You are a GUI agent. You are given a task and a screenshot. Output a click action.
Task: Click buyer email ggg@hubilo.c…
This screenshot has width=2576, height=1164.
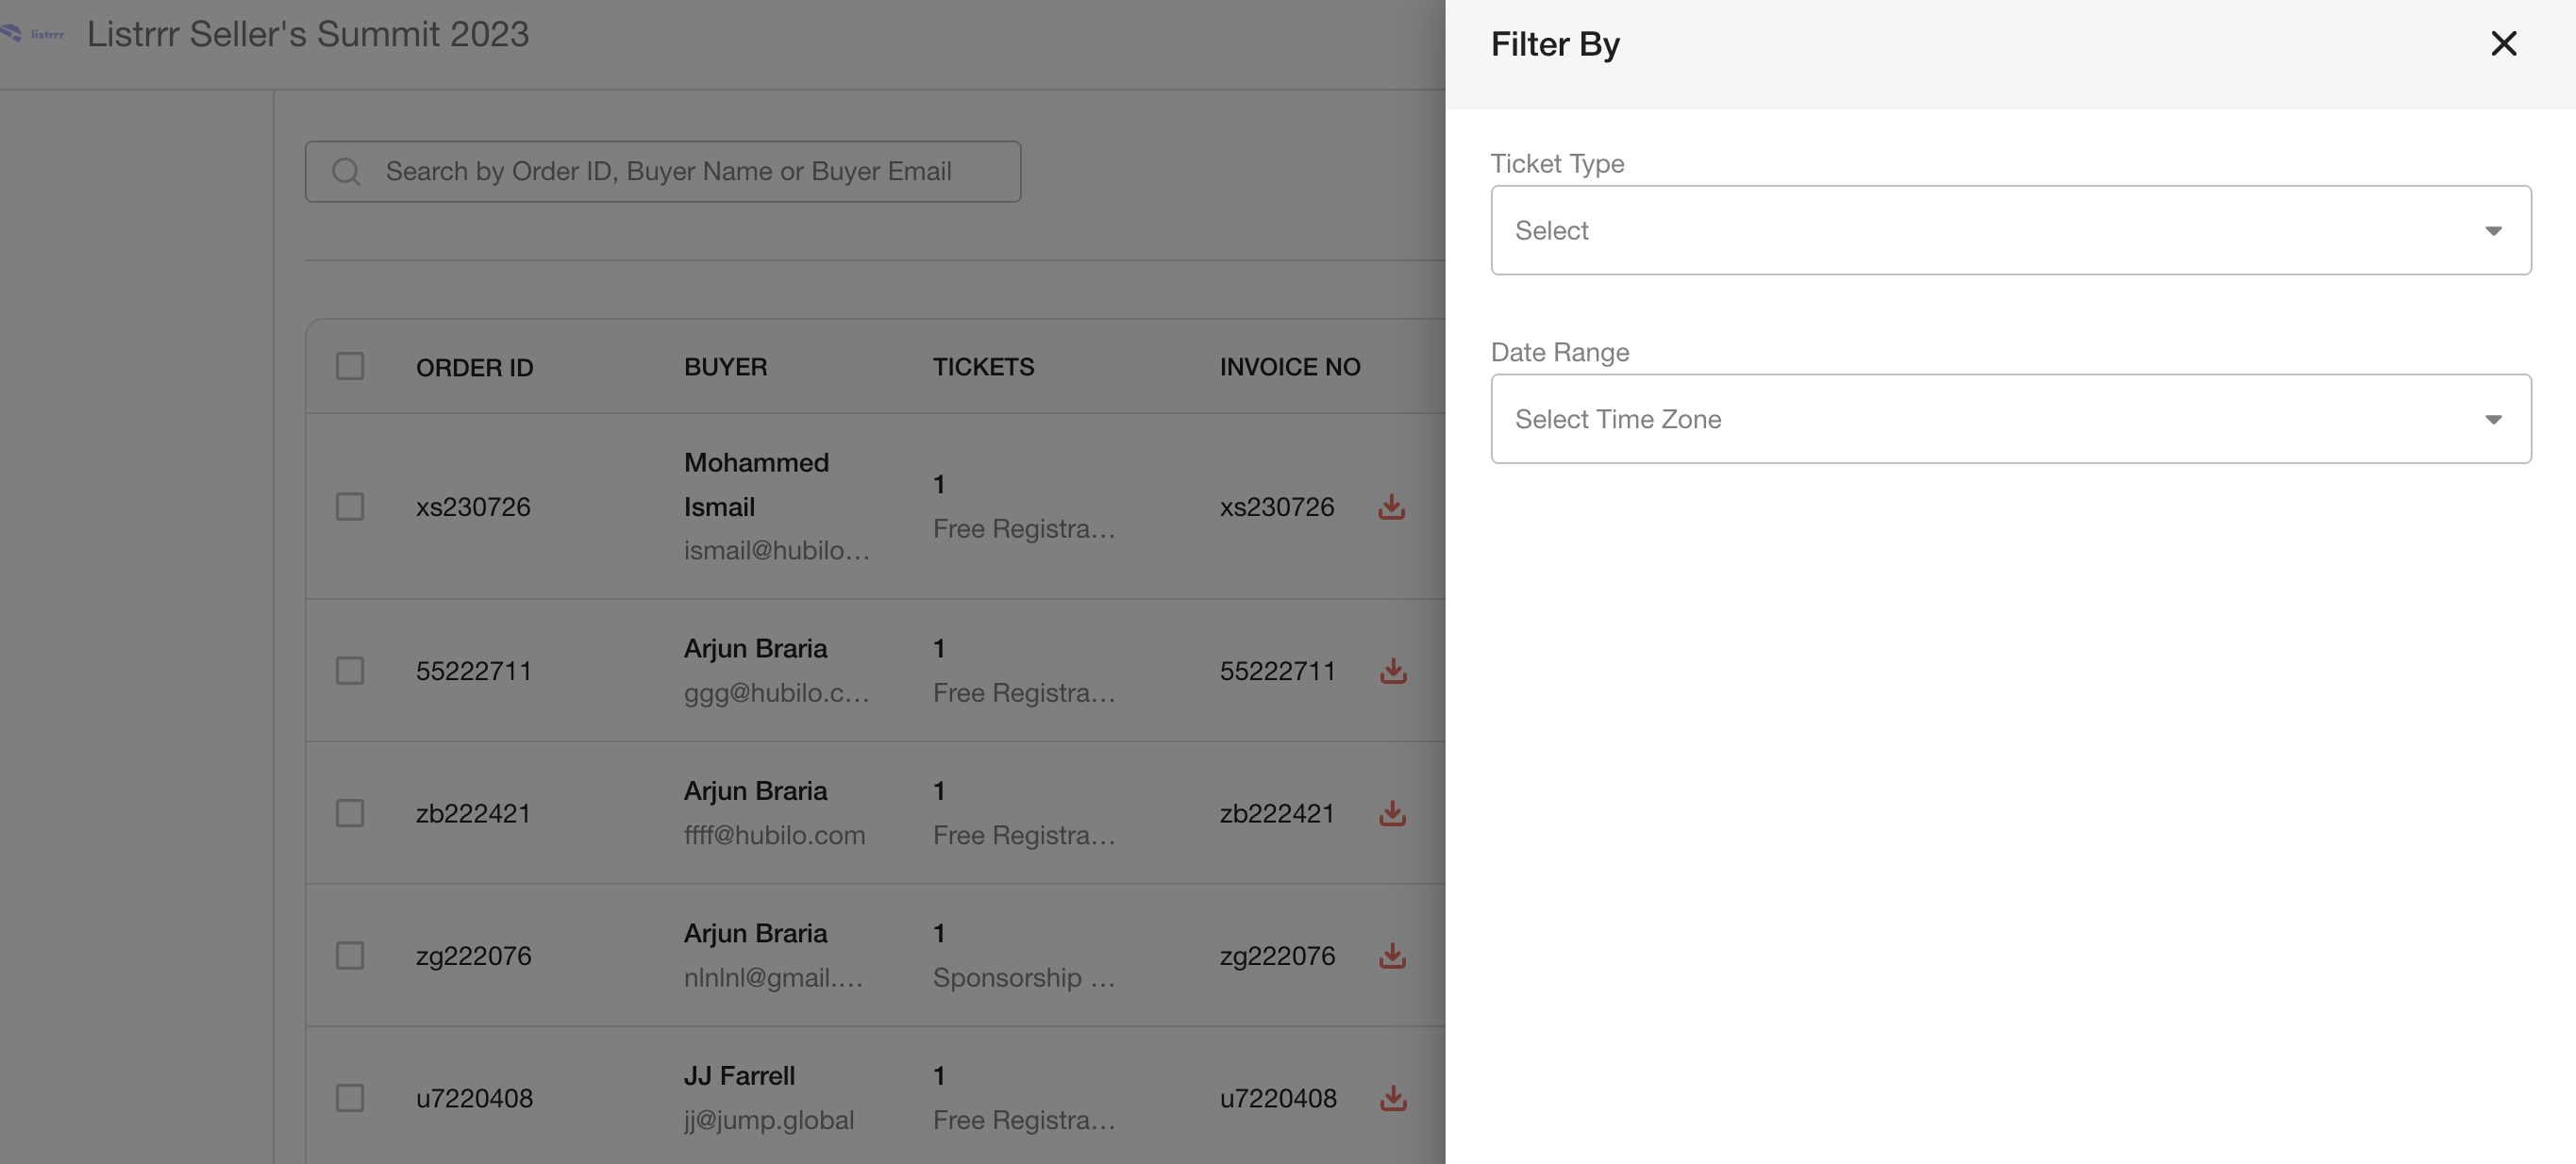[x=777, y=693]
